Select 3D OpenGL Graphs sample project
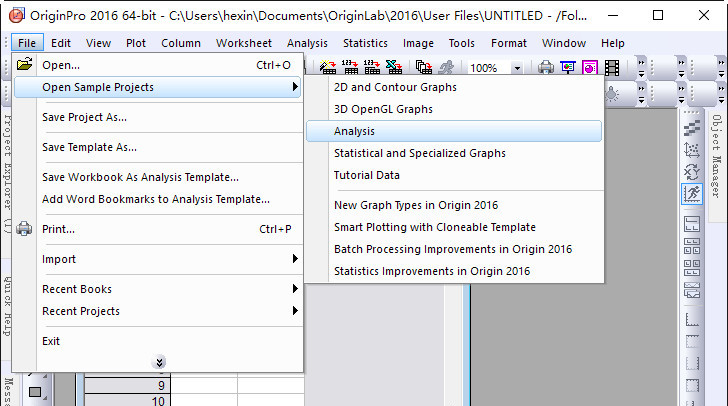This screenshot has height=406, width=728. (x=454, y=109)
